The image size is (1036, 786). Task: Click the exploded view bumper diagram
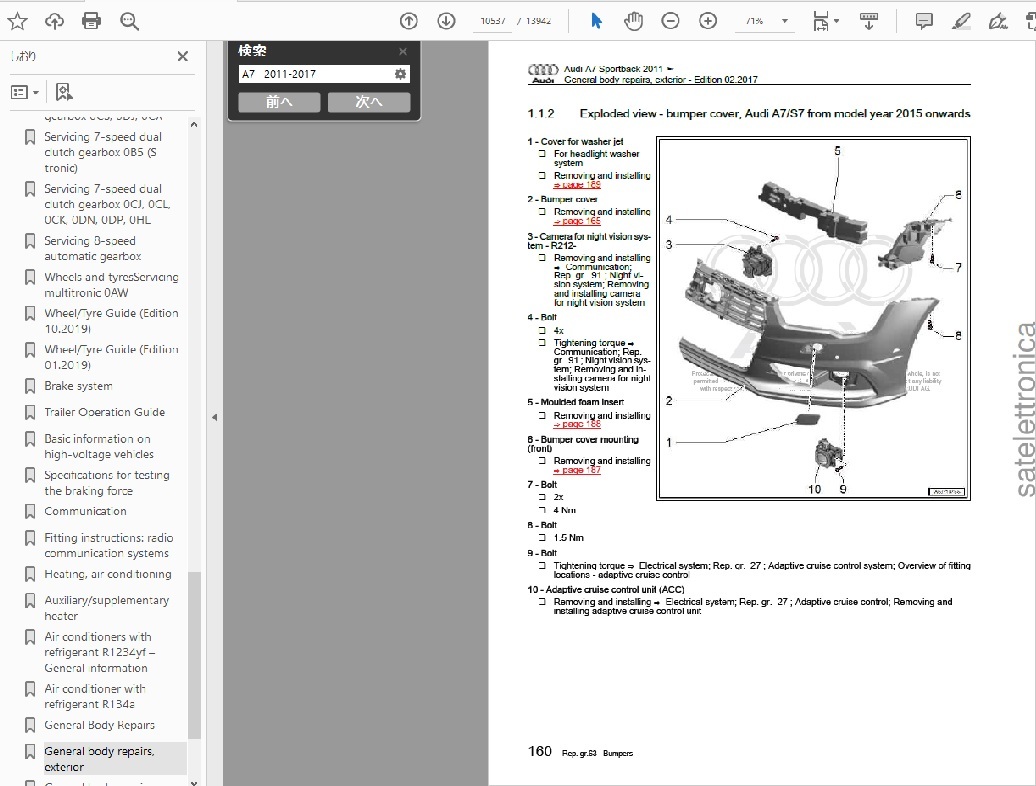[x=813, y=318]
